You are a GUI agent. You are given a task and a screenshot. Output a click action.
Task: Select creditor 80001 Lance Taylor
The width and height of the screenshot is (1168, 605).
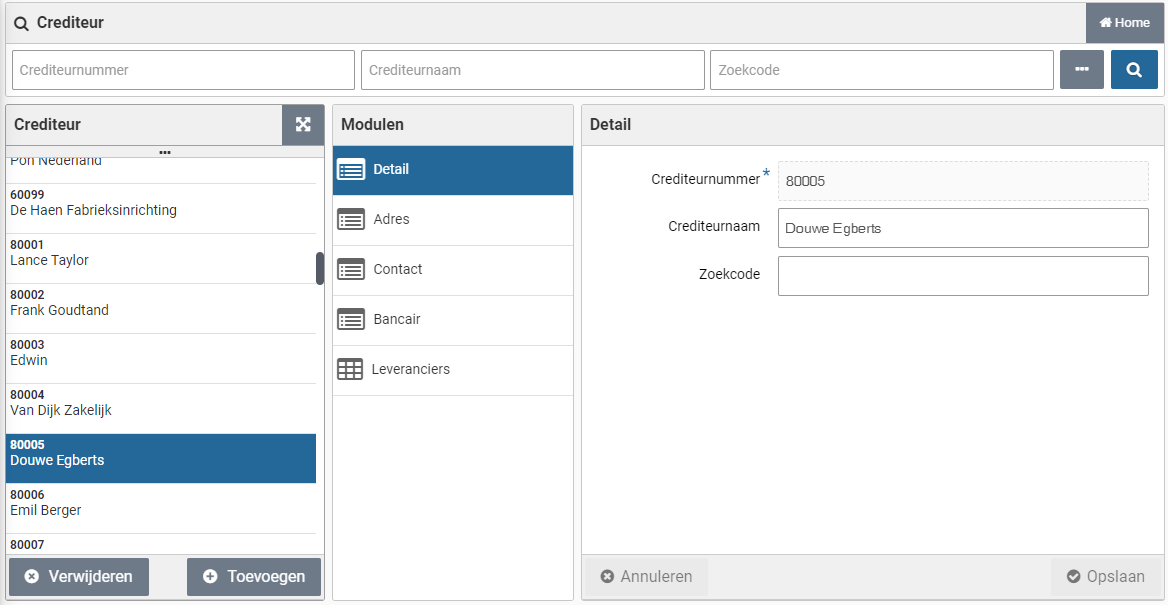coord(160,253)
